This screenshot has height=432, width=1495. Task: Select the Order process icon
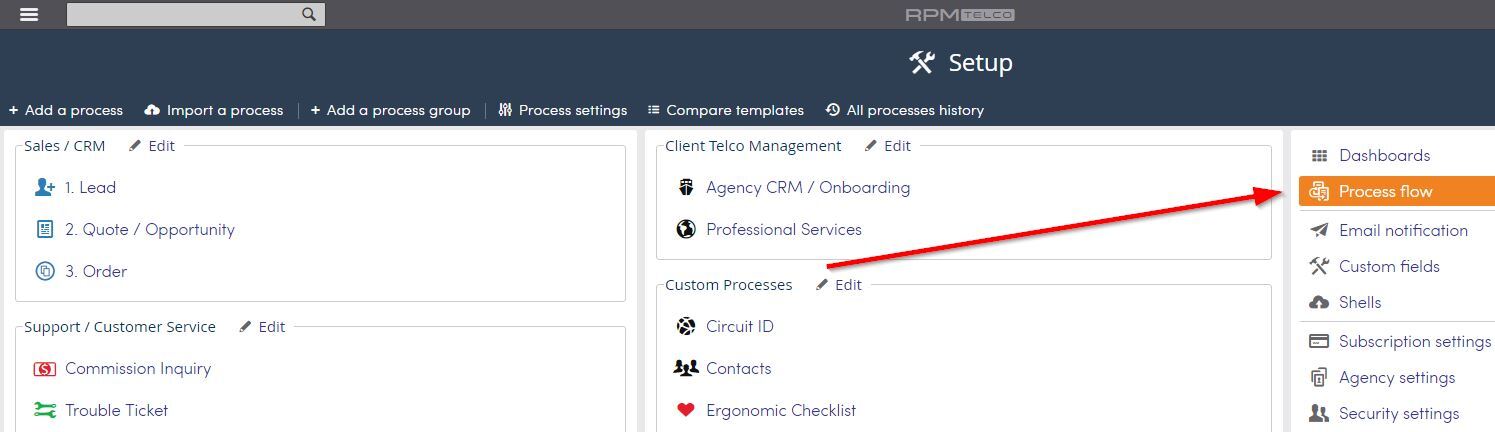(x=45, y=271)
